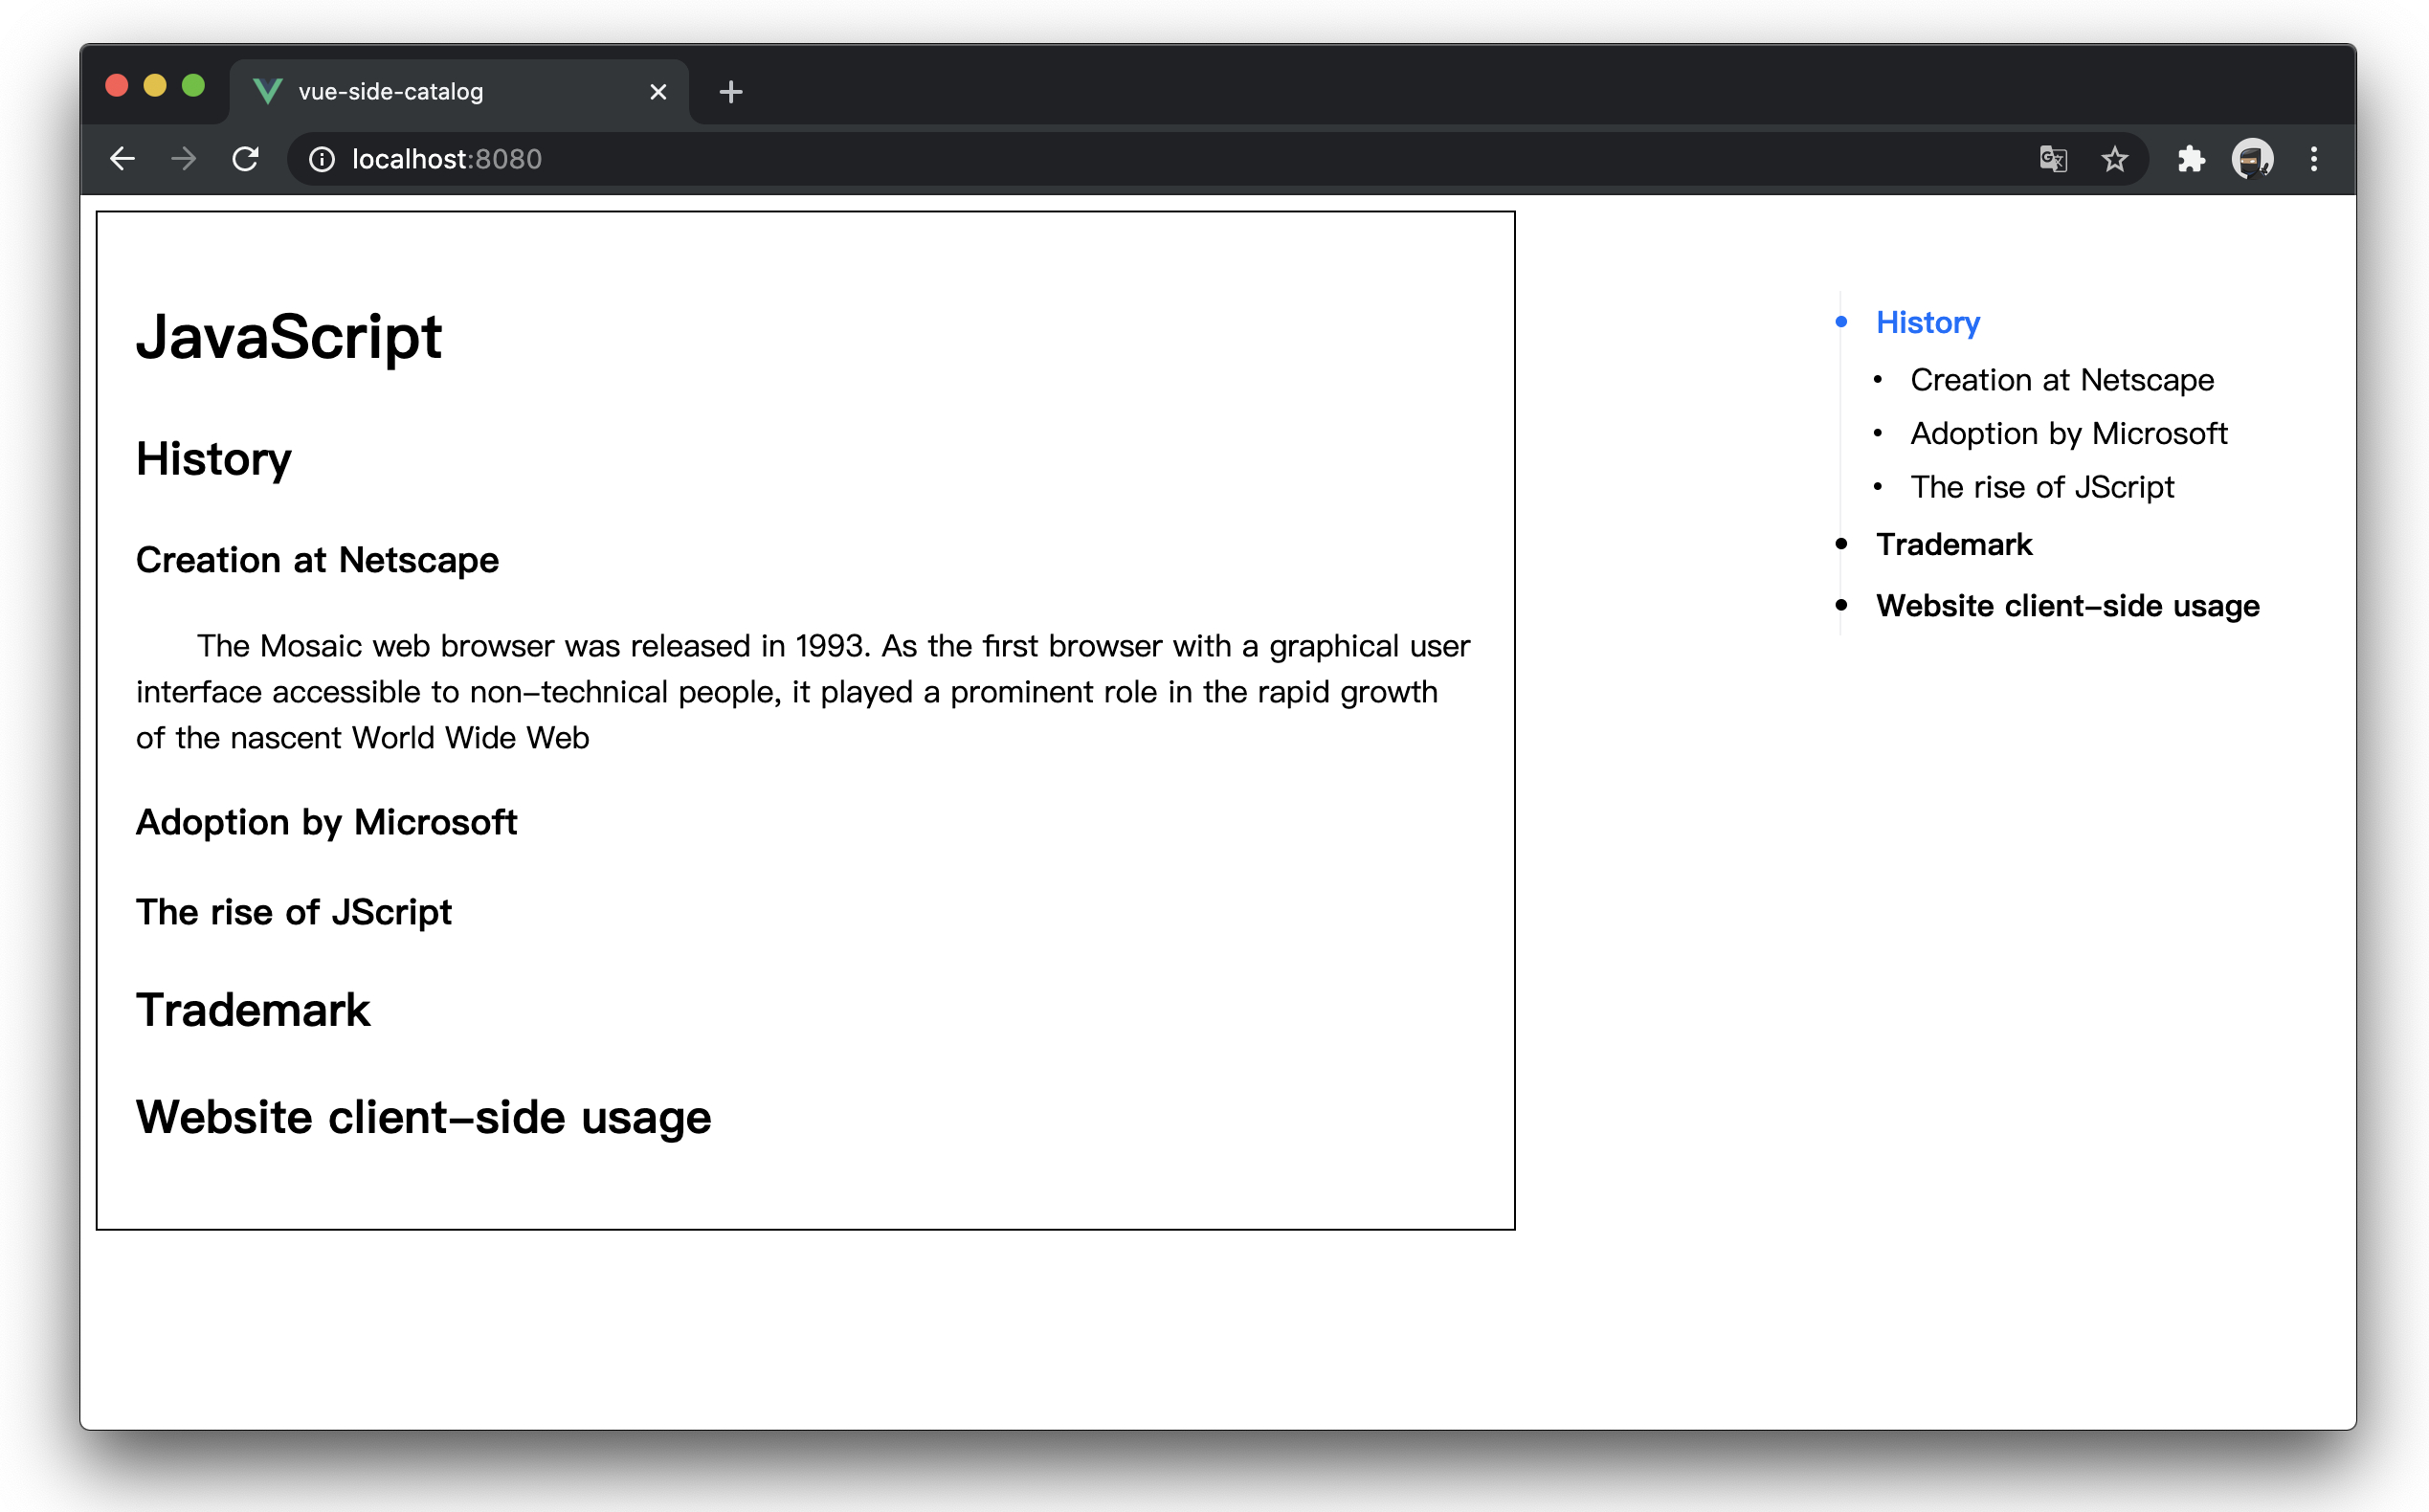The height and width of the screenshot is (1512, 2429).
Task: Open Chrome three-dot menu
Action: point(2313,159)
